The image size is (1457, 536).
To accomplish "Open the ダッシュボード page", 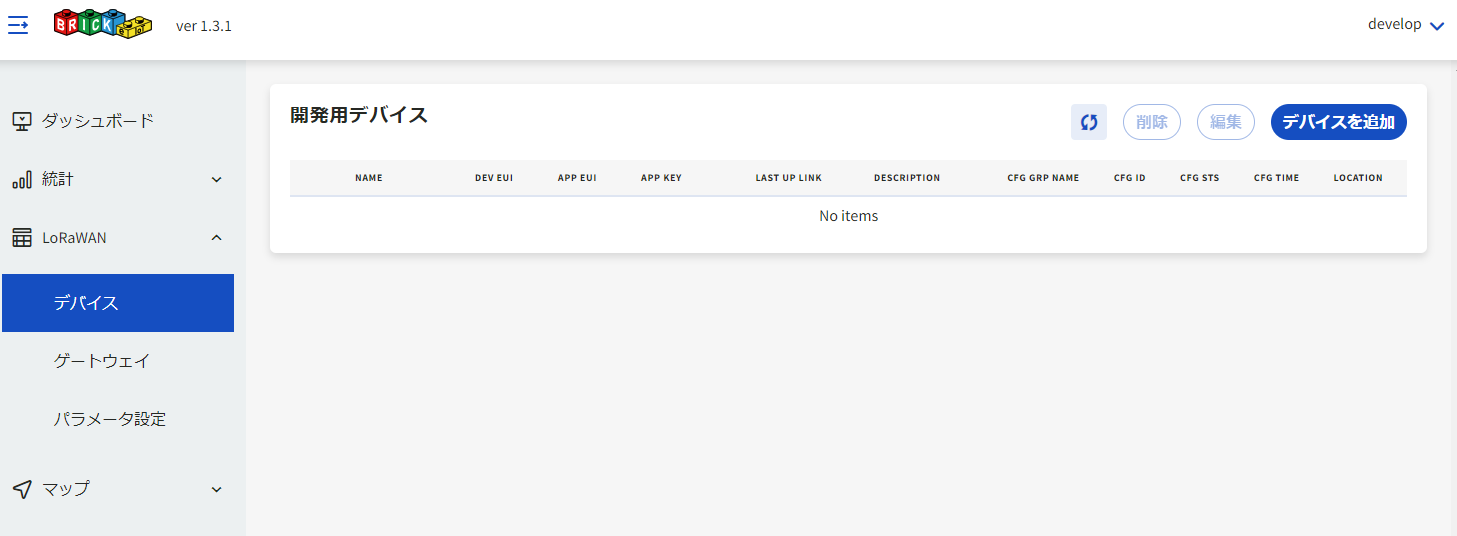I will (x=97, y=121).
